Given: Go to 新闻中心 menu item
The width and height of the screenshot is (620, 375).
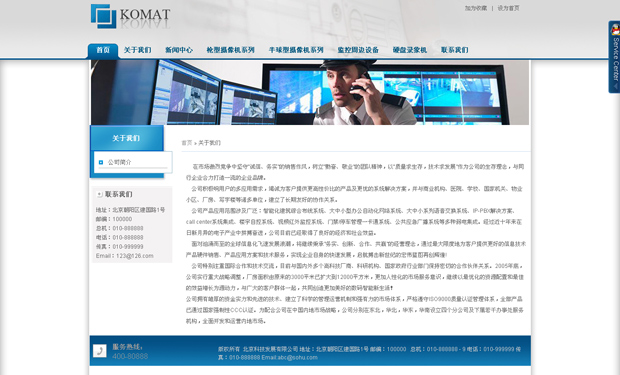Looking at the screenshot, I should [x=179, y=50].
